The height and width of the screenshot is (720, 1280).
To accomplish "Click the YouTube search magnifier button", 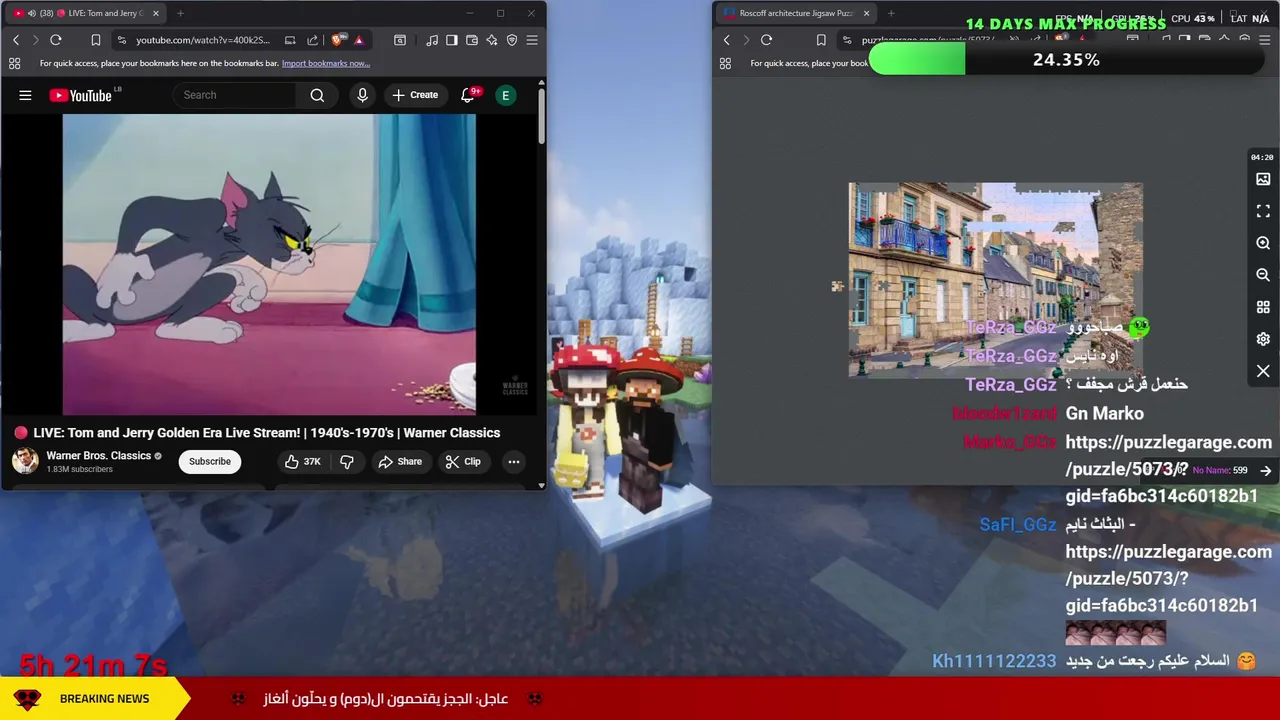I will pyautogui.click(x=317, y=95).
